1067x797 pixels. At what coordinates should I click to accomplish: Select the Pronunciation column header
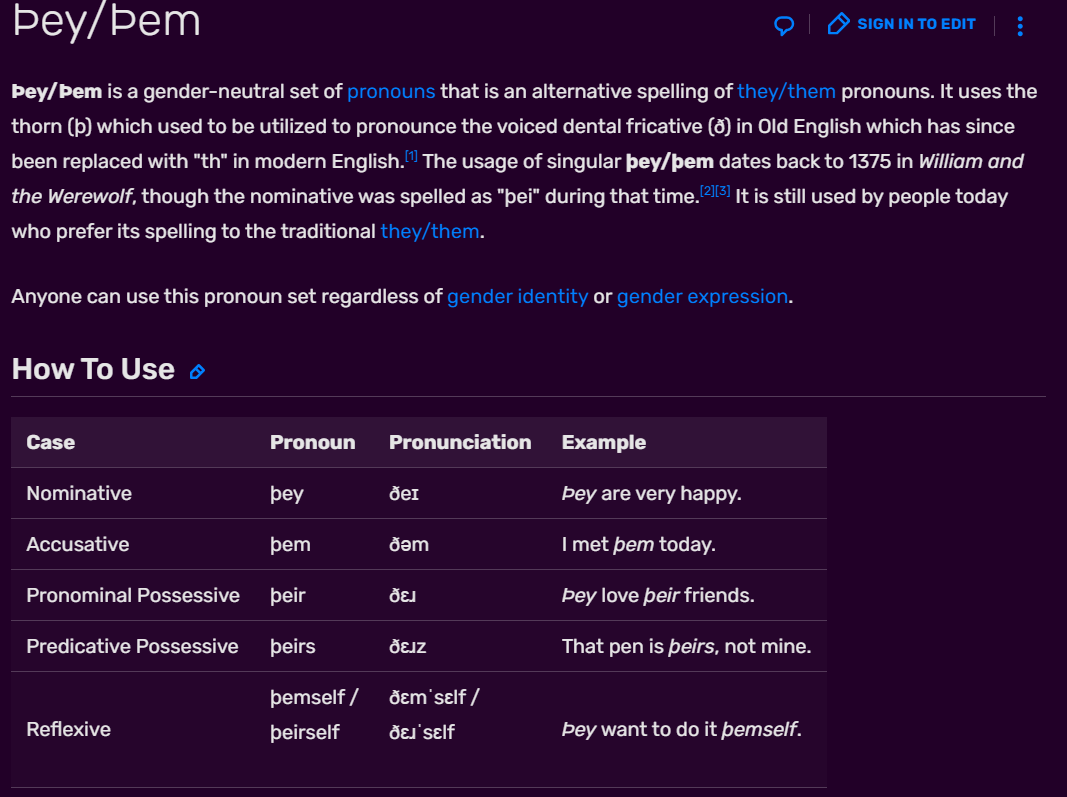(460, 442)
